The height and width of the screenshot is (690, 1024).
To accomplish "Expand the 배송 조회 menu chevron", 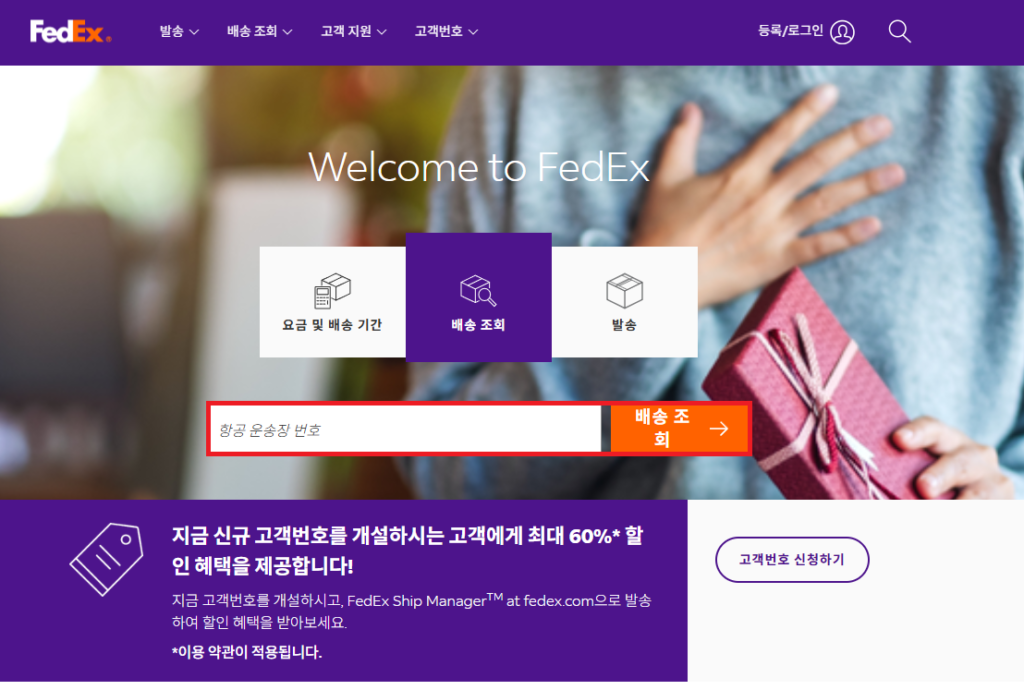I will coord(287,32).
